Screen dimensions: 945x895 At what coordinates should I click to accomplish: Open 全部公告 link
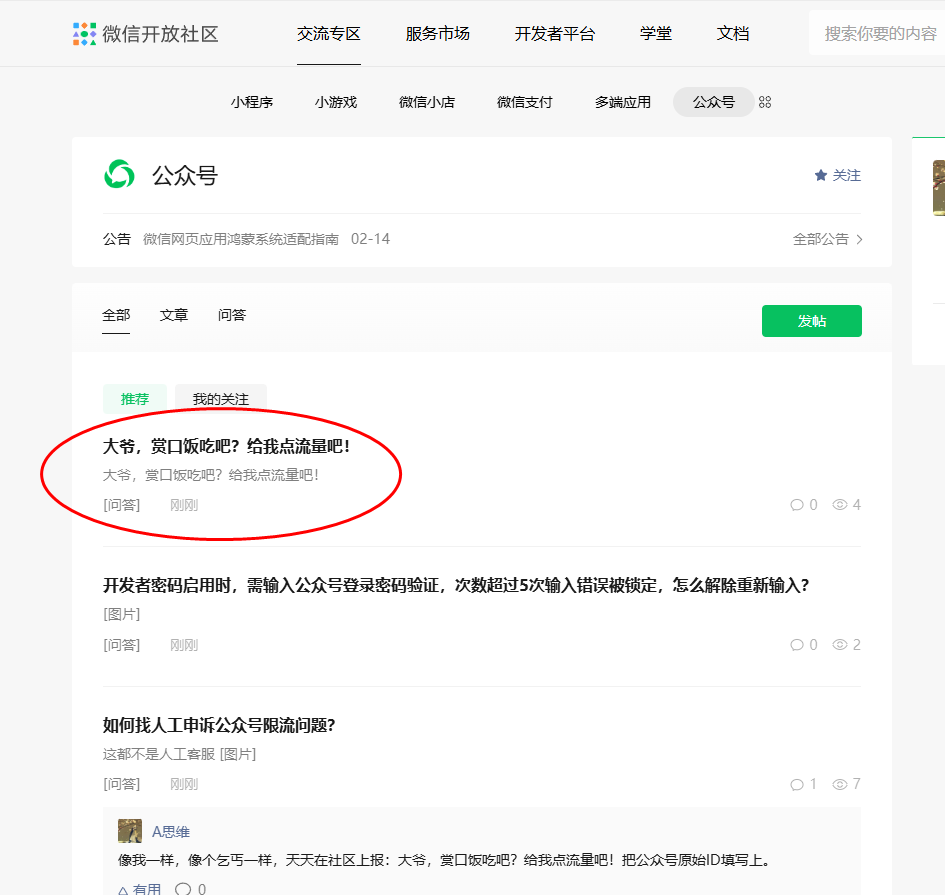pyautogui.click(x=820, y=239)
